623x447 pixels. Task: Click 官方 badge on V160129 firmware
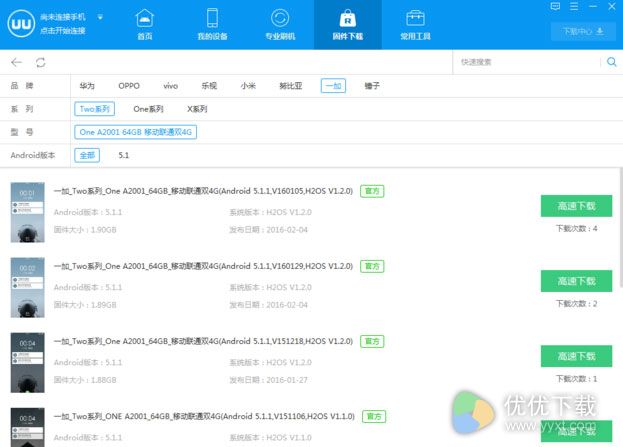click(x=372, y=266)
